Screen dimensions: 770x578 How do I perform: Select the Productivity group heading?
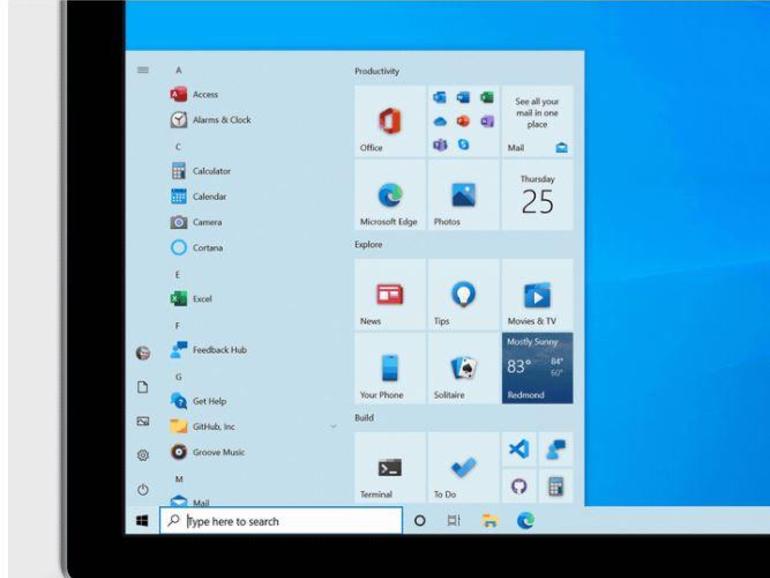coord(377,71)
